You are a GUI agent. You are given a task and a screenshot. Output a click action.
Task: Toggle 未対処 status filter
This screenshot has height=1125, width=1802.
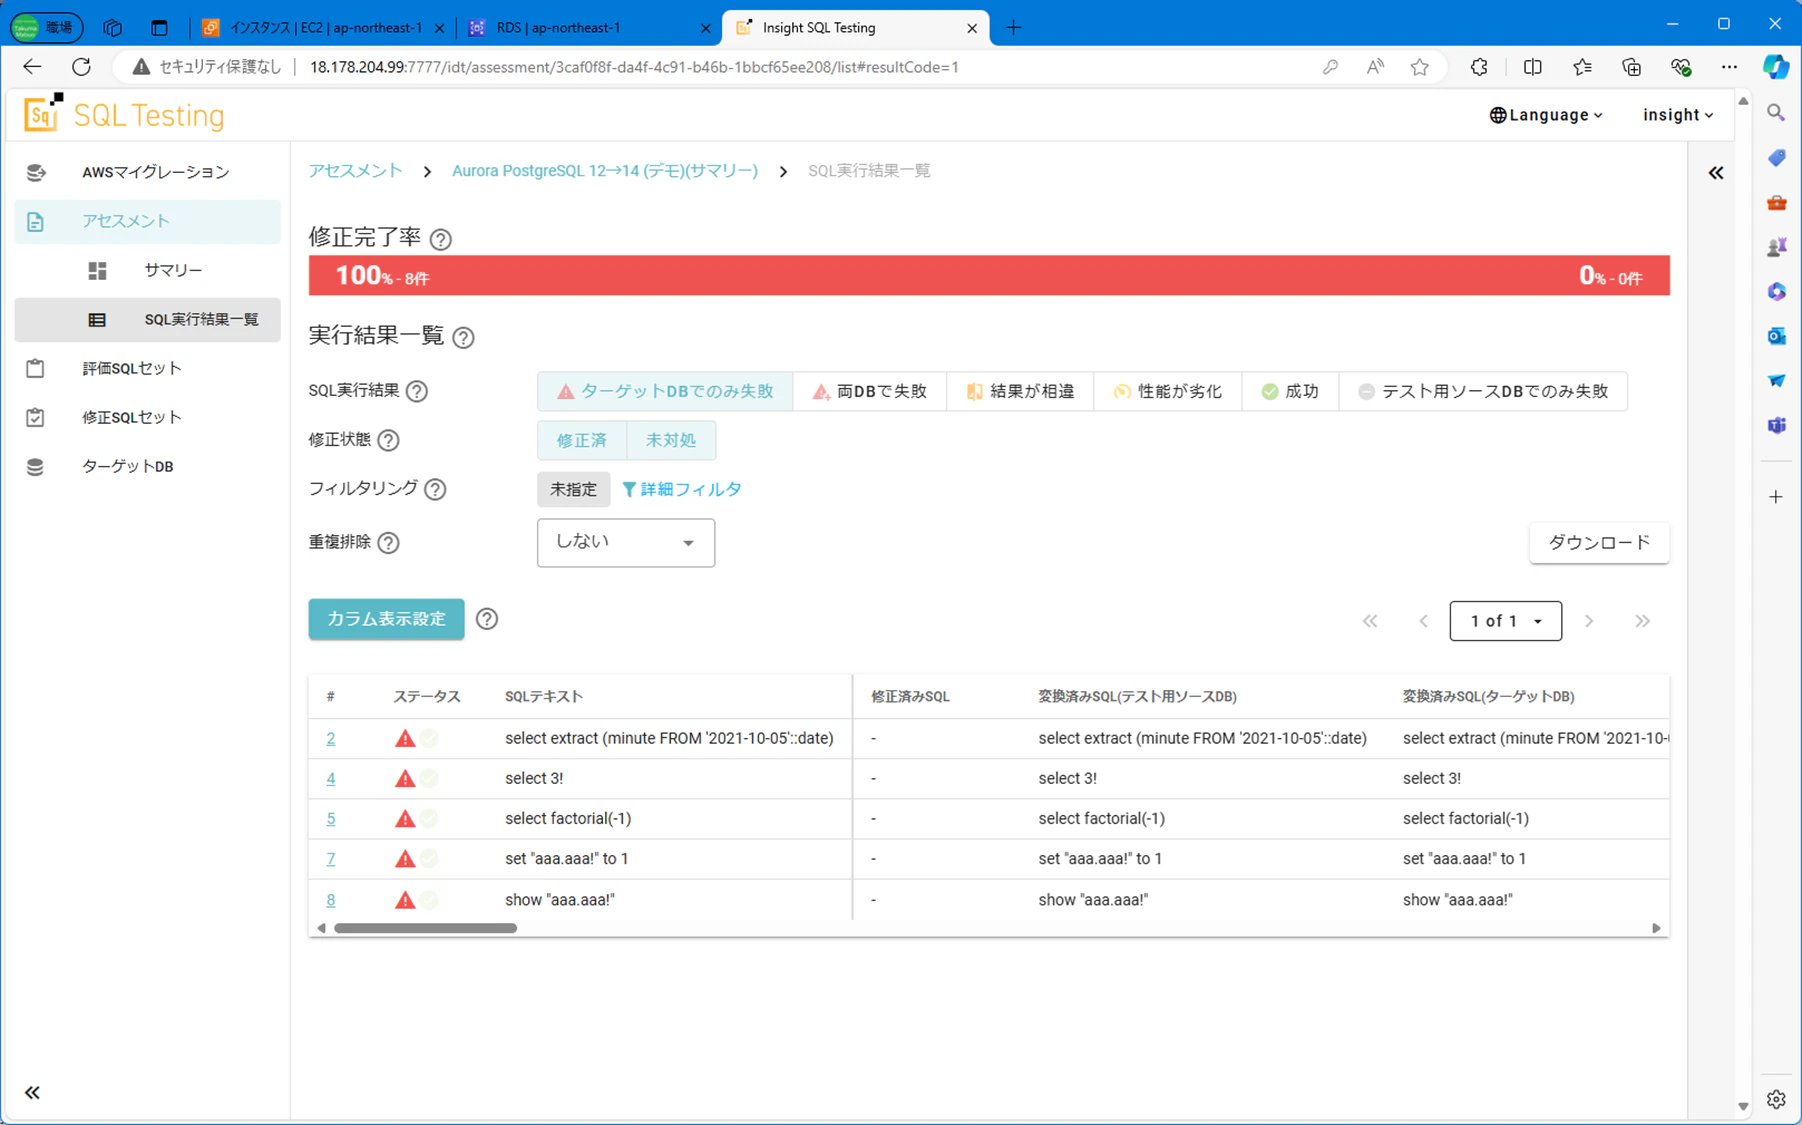671,440
